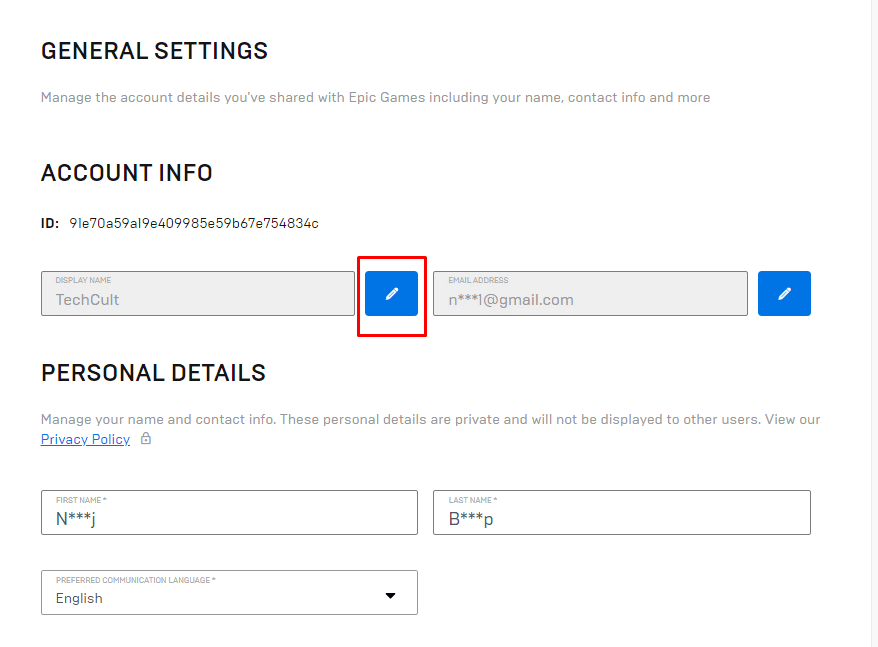
Task: Click the pencil icon beside Display Name
Action: [391, 294]
